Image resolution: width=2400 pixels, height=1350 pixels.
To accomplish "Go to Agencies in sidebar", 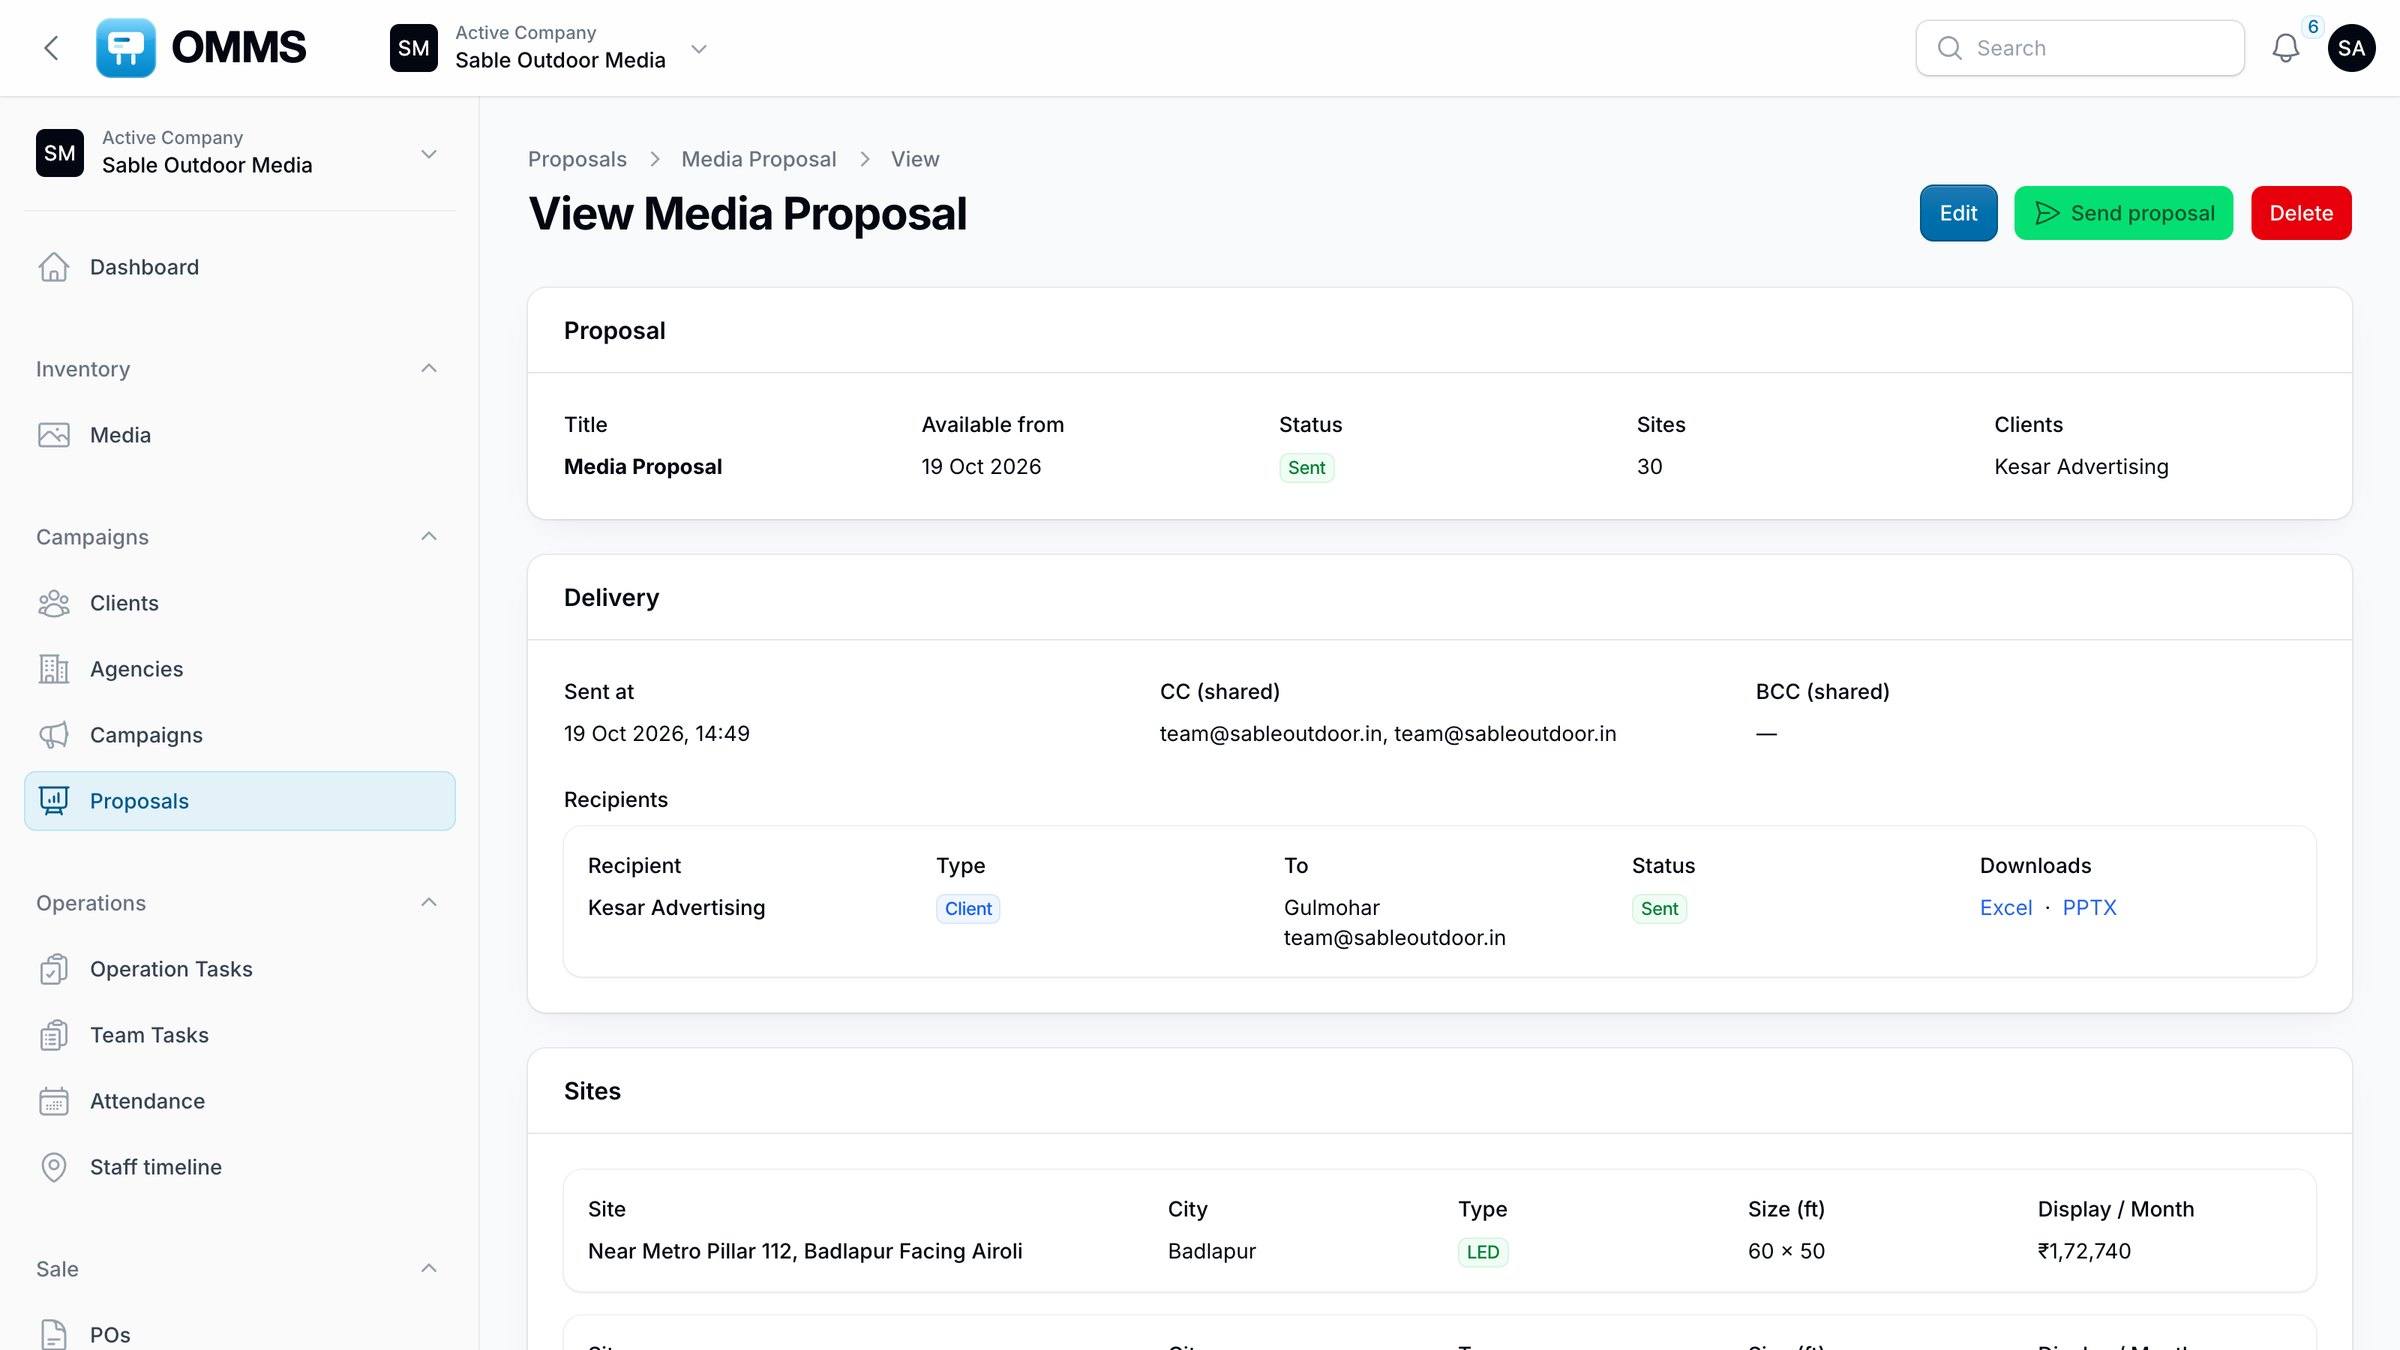I will 240,669.
